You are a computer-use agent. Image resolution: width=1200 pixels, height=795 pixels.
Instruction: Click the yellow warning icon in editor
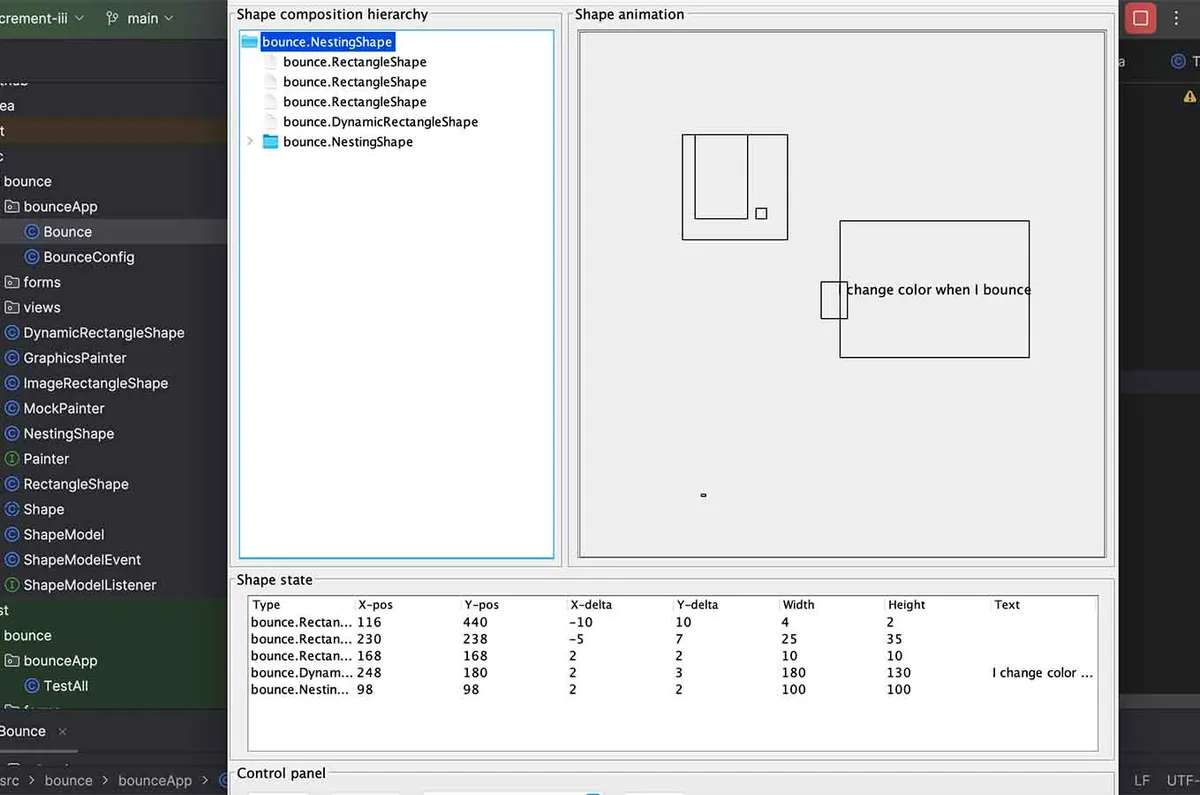[1190, 97]
